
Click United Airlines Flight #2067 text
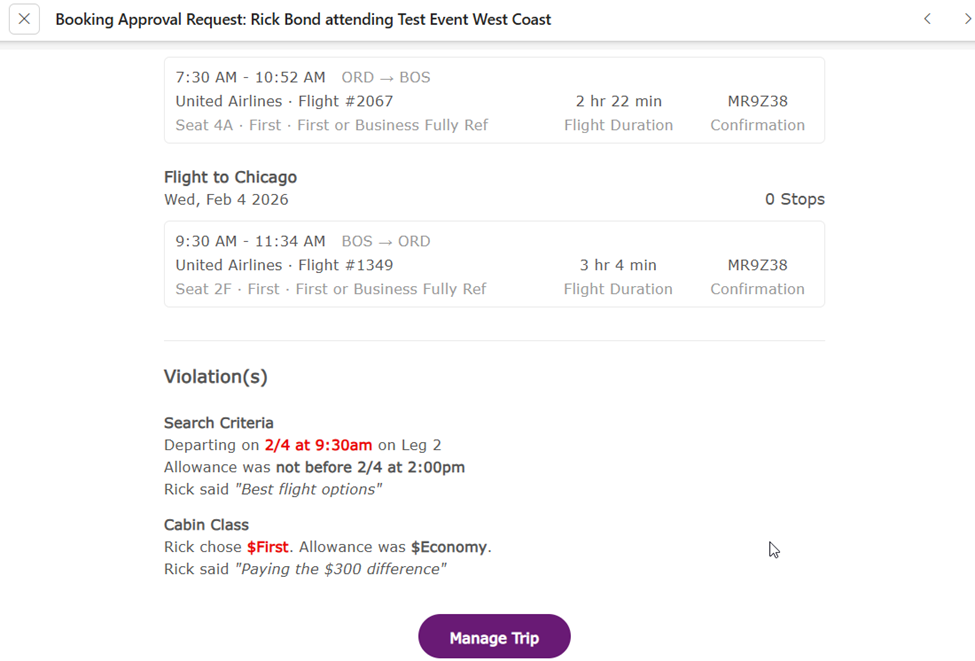pos(284,101)
